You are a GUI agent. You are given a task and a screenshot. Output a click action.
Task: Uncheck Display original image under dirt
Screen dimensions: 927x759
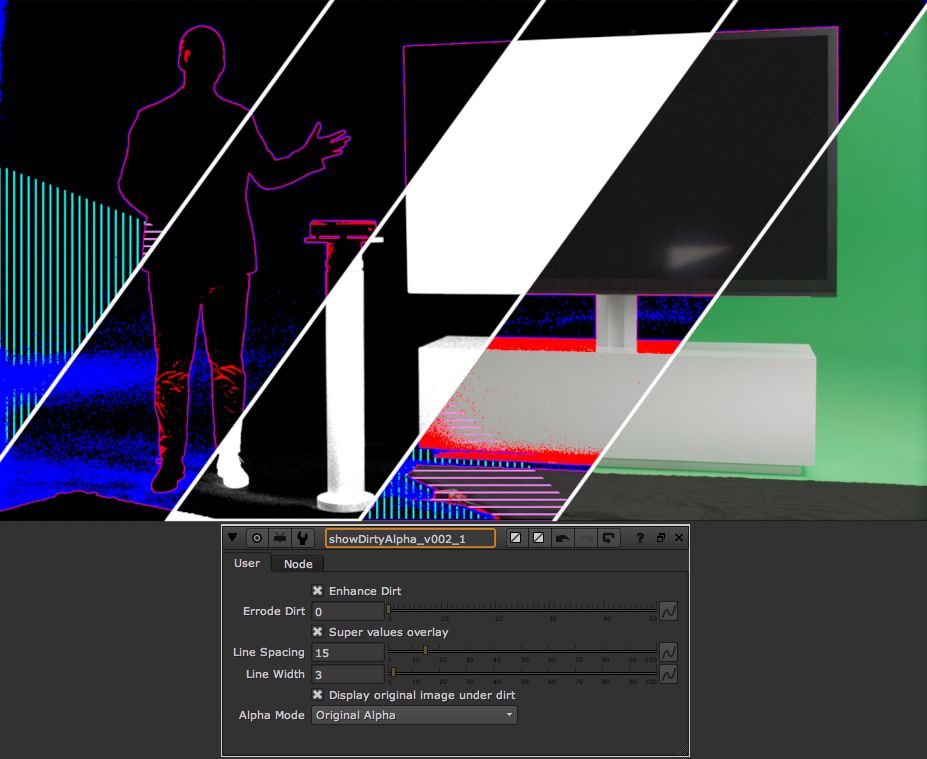(x=317, y=695)
